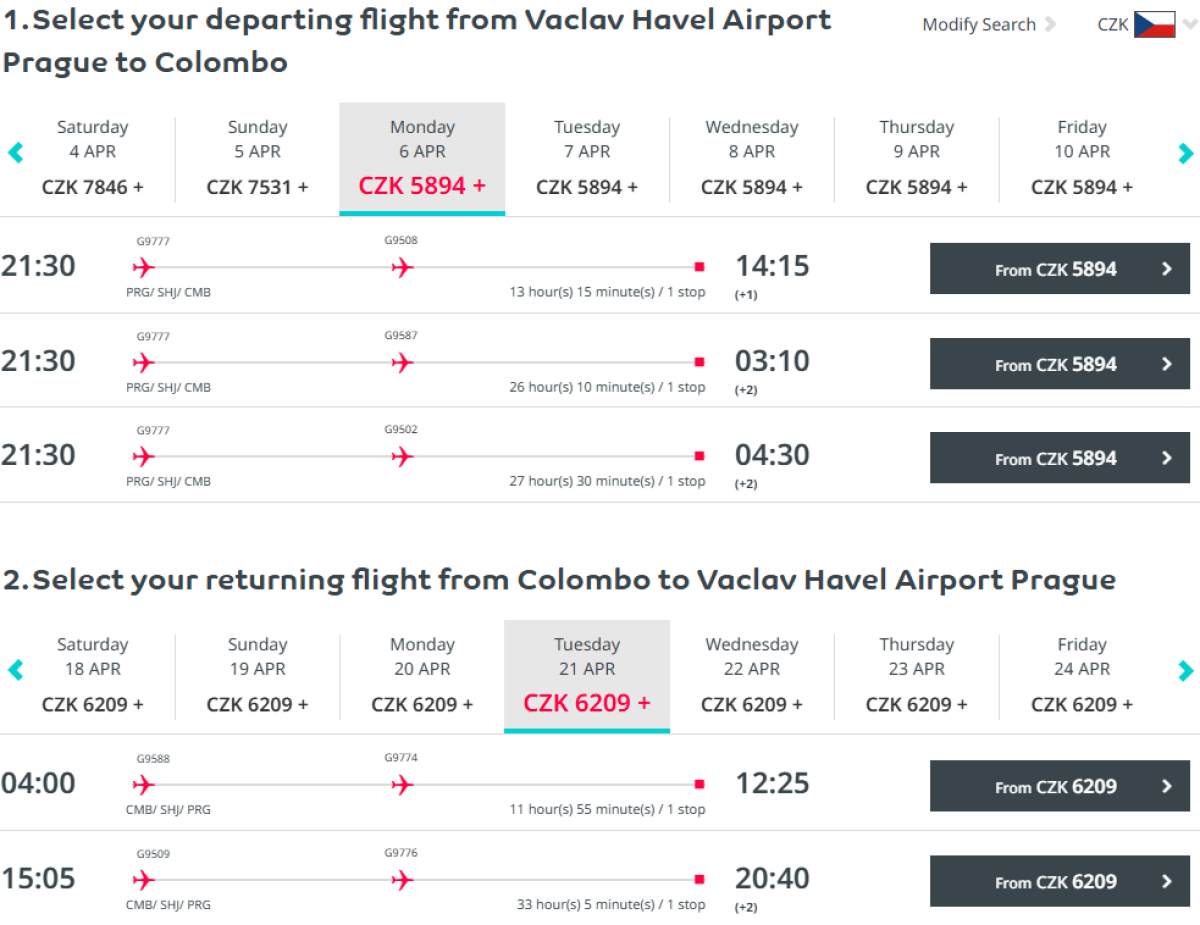Screen dimensions: 1200x925
Task: Select Saturday 4 APR departing date tab
Action: (x=92, y=158)
